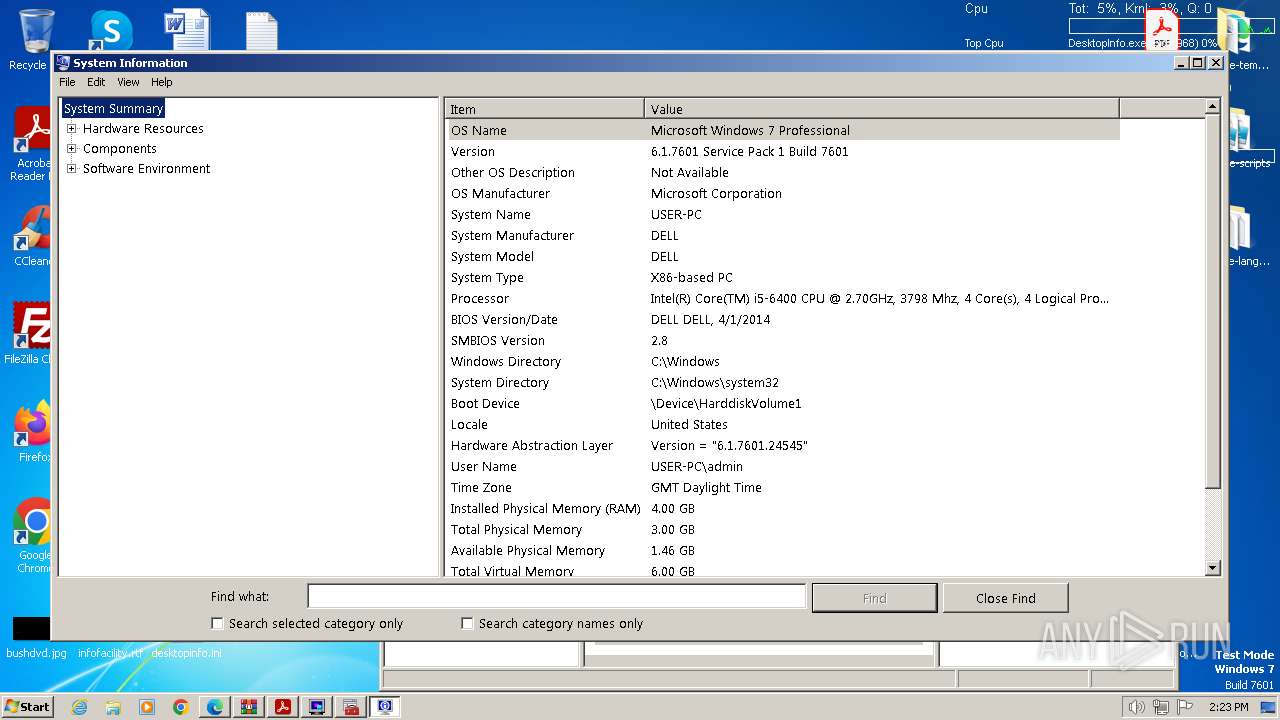
Task: Expand the Components node
Action: [72, 149]
